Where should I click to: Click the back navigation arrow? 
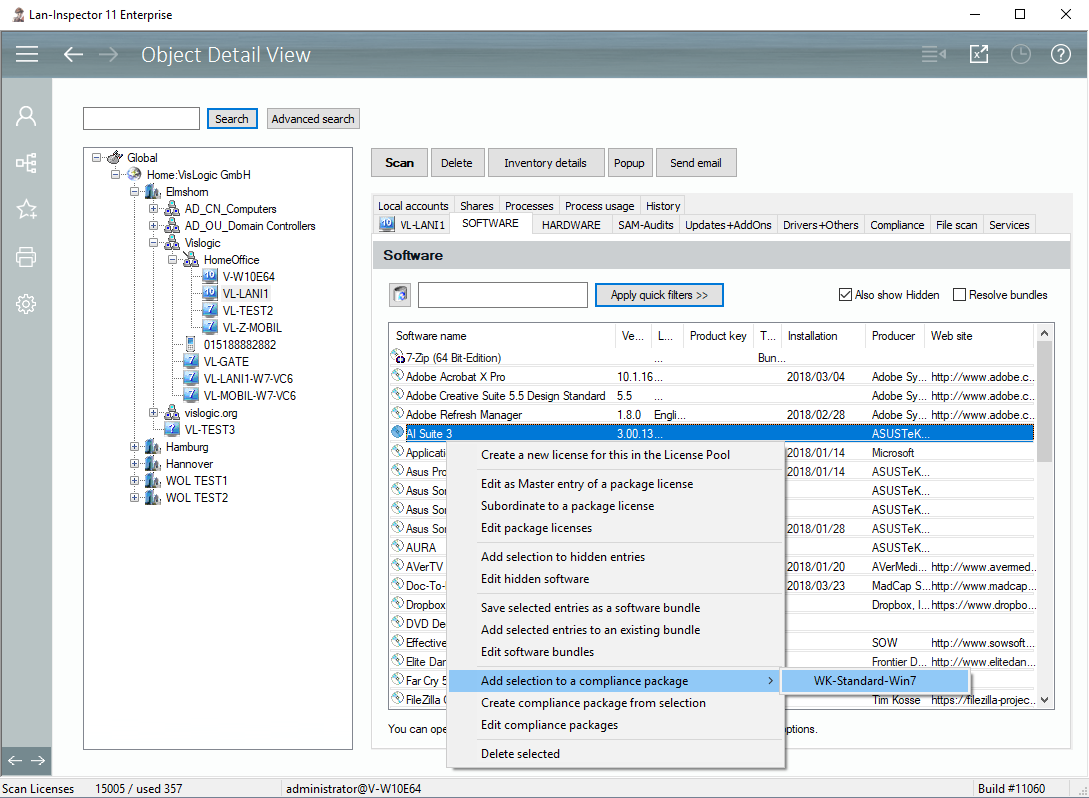click(x=73, y=54)
